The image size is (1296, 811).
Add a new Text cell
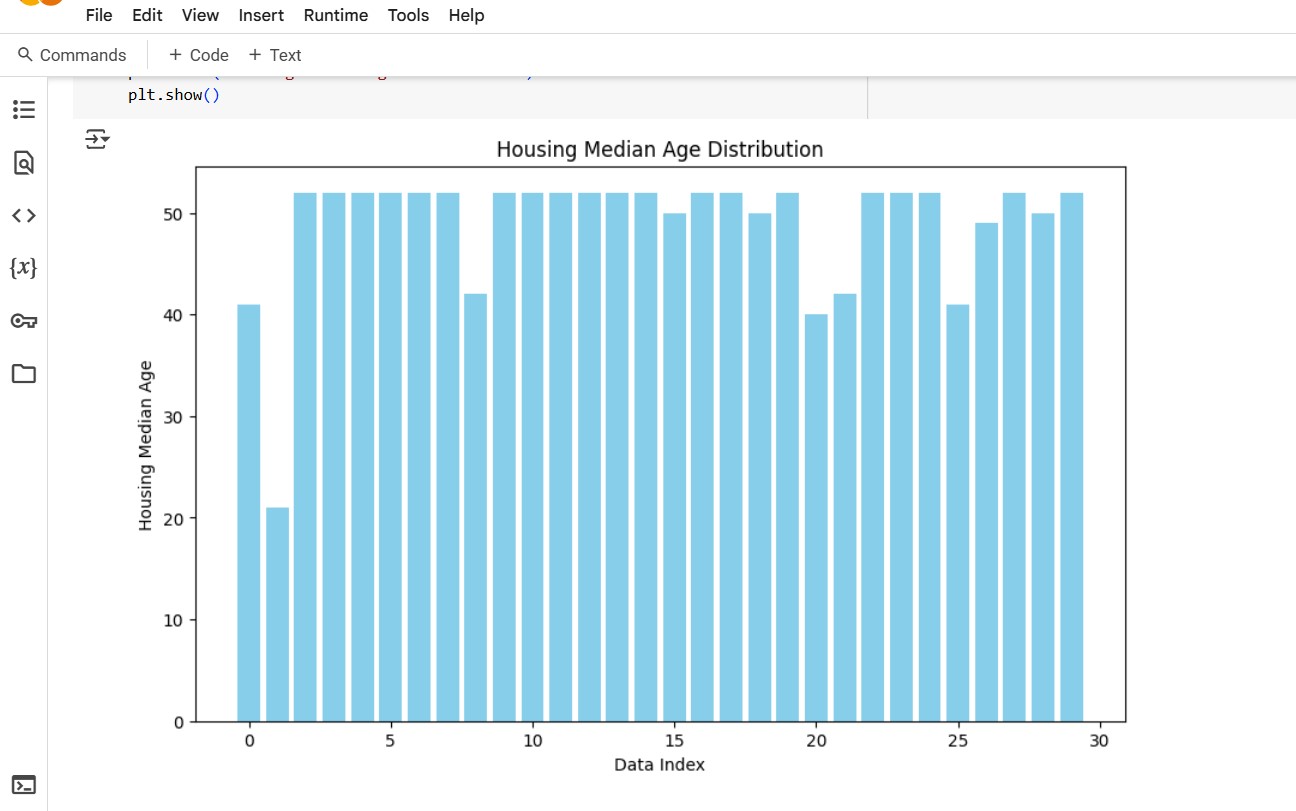coord(275,55)
